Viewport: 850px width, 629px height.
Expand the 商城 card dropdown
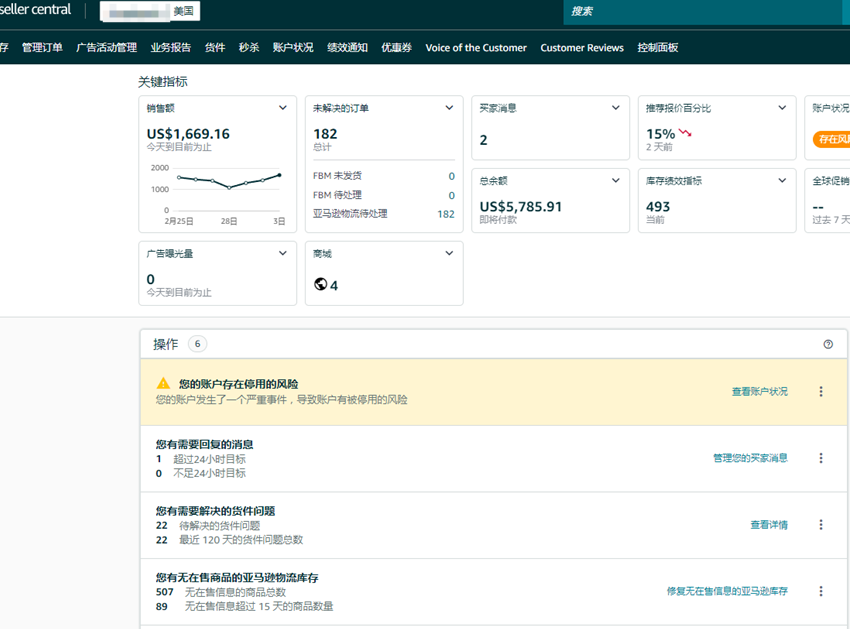(449, 253)
